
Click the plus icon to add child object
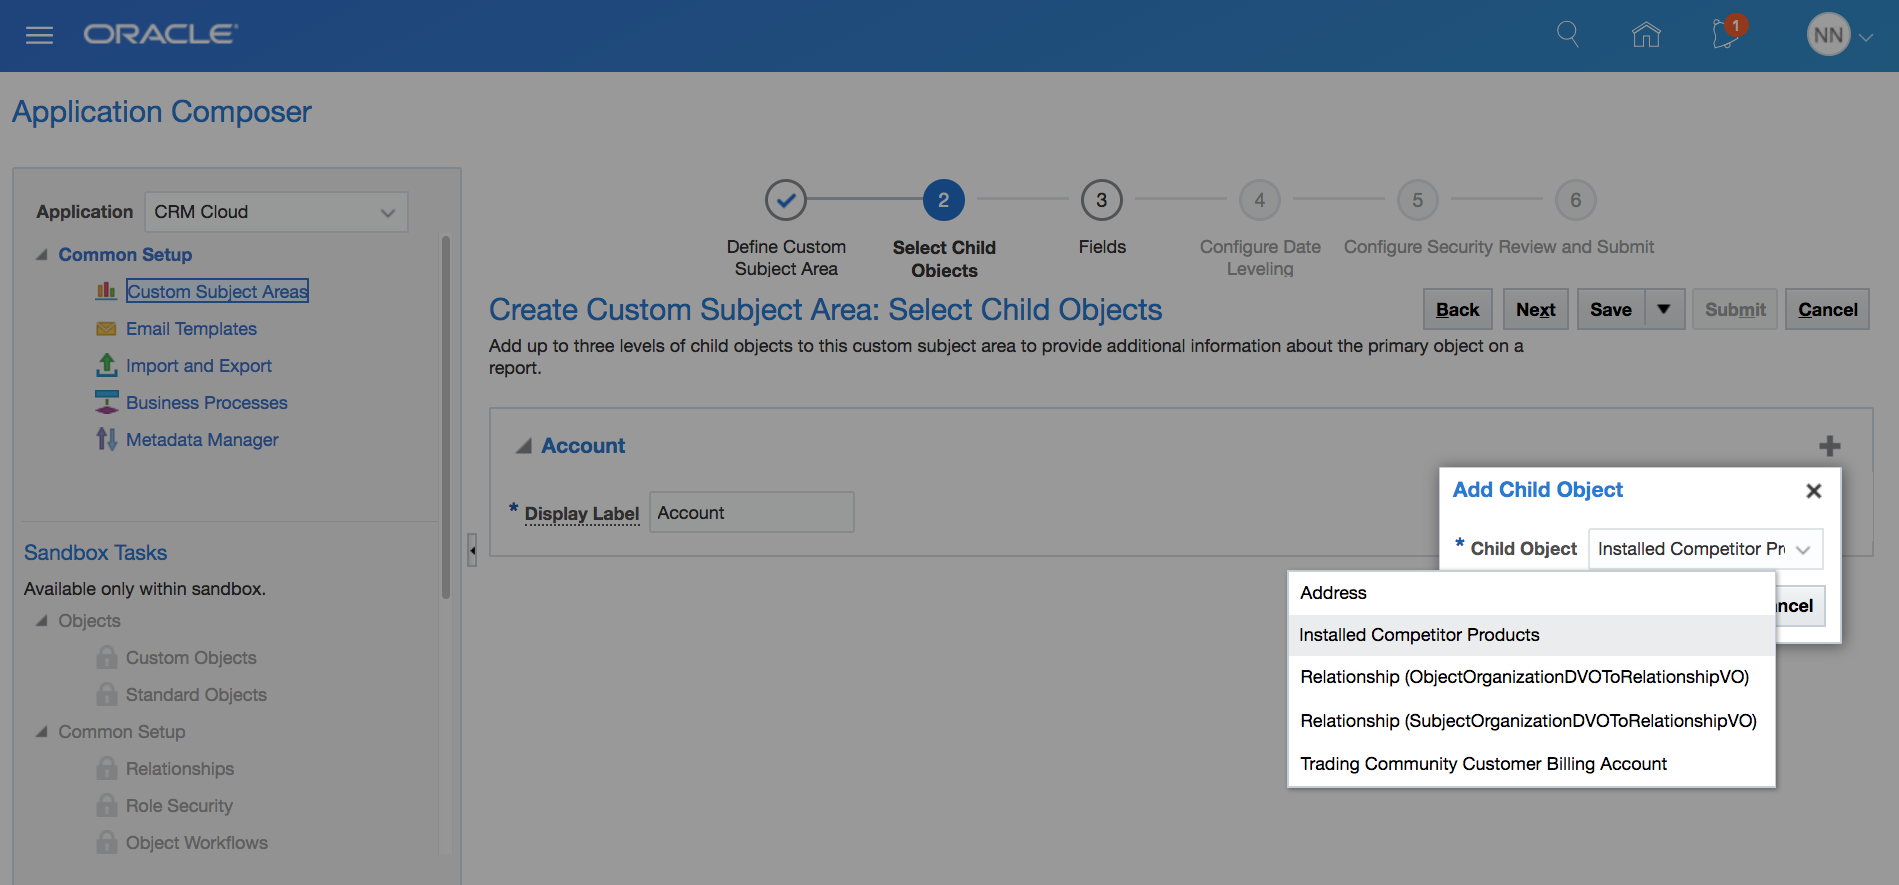coord(1829,446)
